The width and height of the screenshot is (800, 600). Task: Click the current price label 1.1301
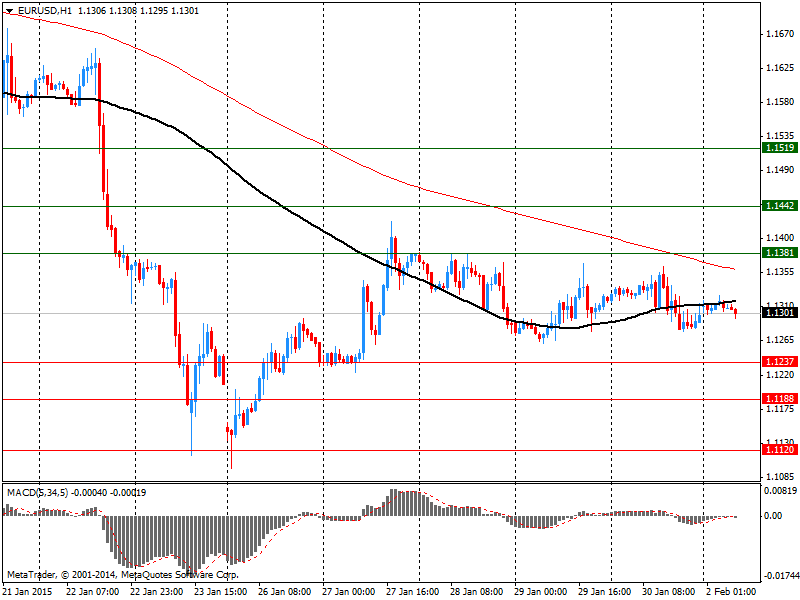point(779,312)
